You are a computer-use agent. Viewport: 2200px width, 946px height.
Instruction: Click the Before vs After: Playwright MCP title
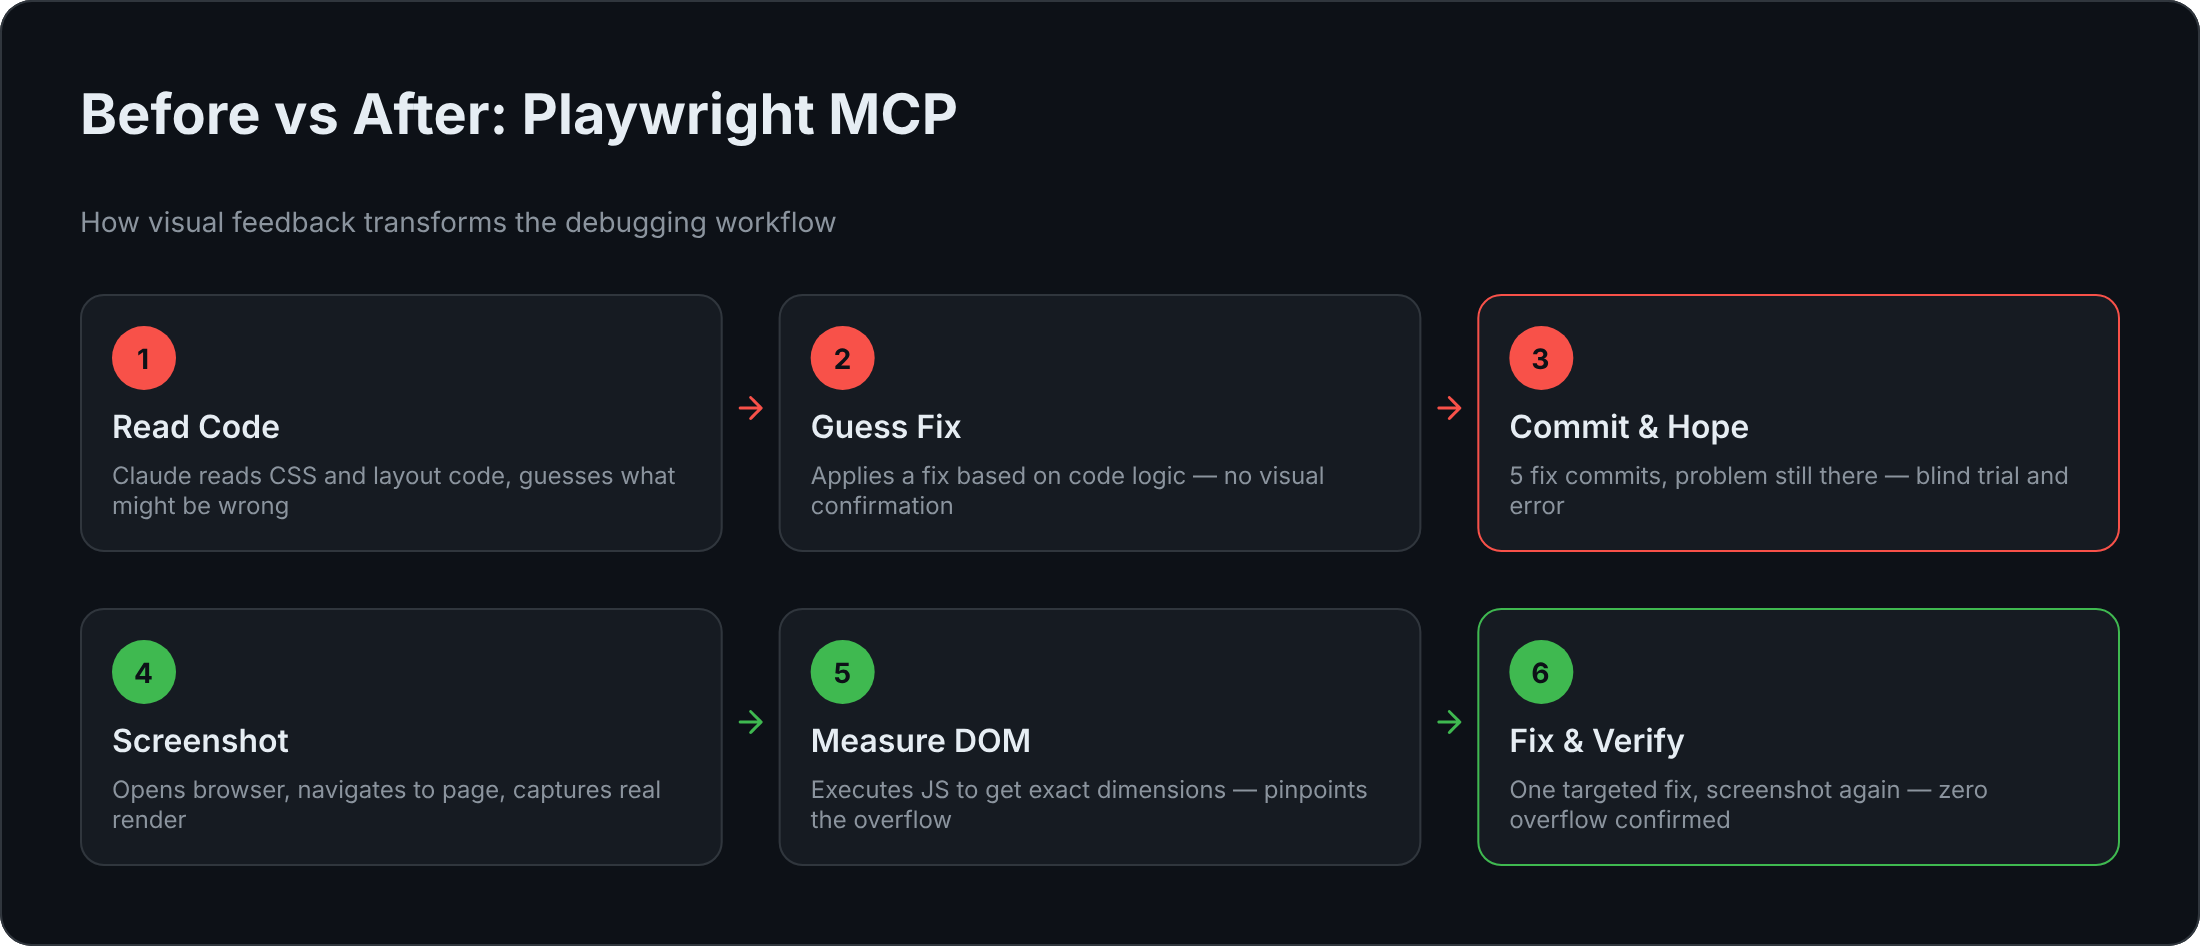click(x=519, y=114)
